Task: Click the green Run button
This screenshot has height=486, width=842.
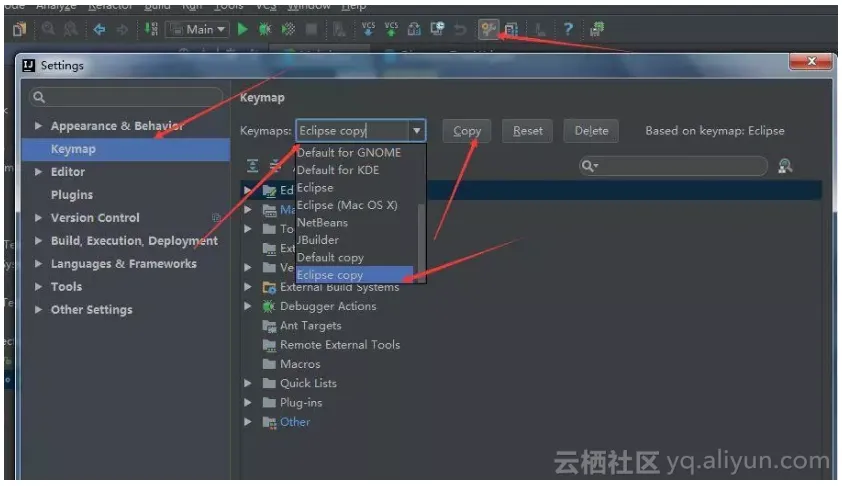Action: point(243,29)
